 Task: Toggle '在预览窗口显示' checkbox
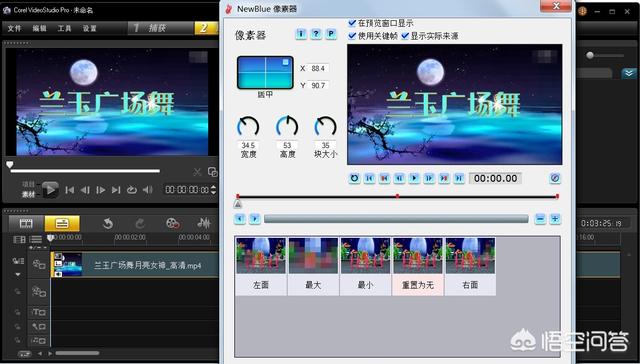click(352, 23)
